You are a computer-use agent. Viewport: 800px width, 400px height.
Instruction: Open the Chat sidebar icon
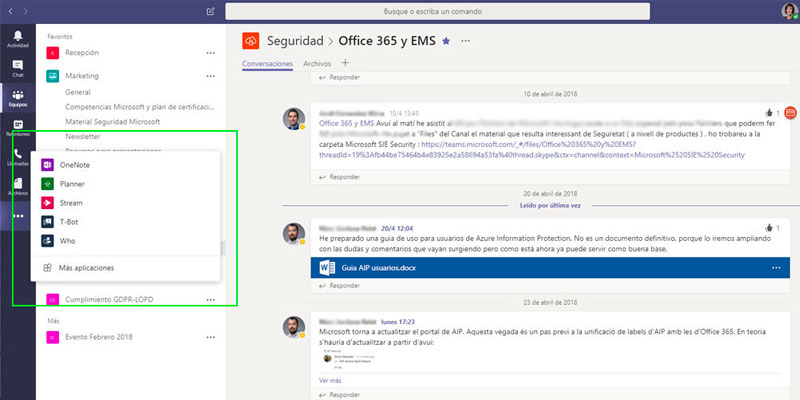[x=18, y=68]
